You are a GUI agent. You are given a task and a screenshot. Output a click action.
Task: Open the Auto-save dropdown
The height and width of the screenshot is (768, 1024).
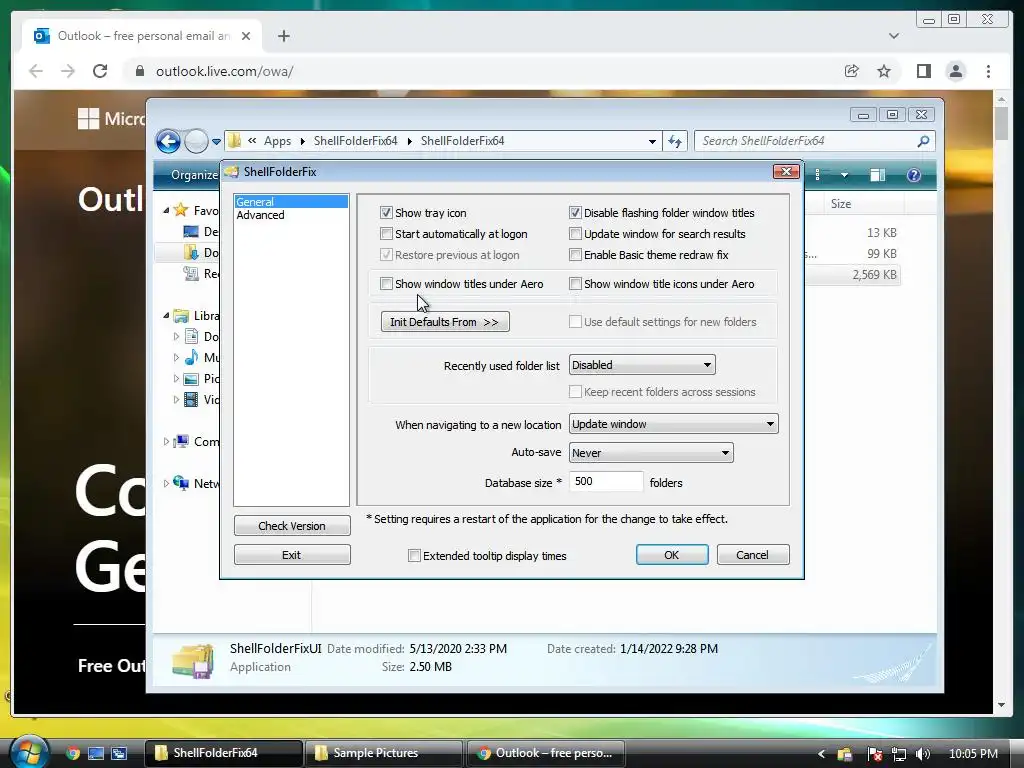[x=651, y=453]
